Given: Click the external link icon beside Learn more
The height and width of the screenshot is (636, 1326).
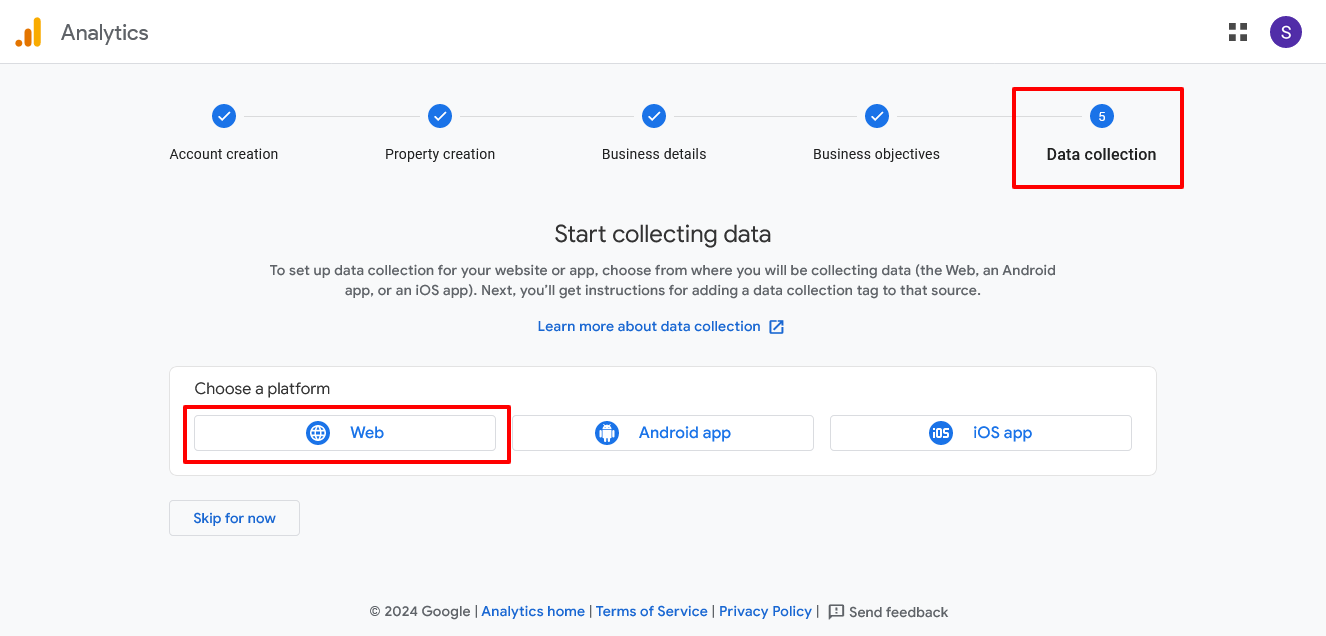Looking at the screenshot, I should (x=777, y=326).
